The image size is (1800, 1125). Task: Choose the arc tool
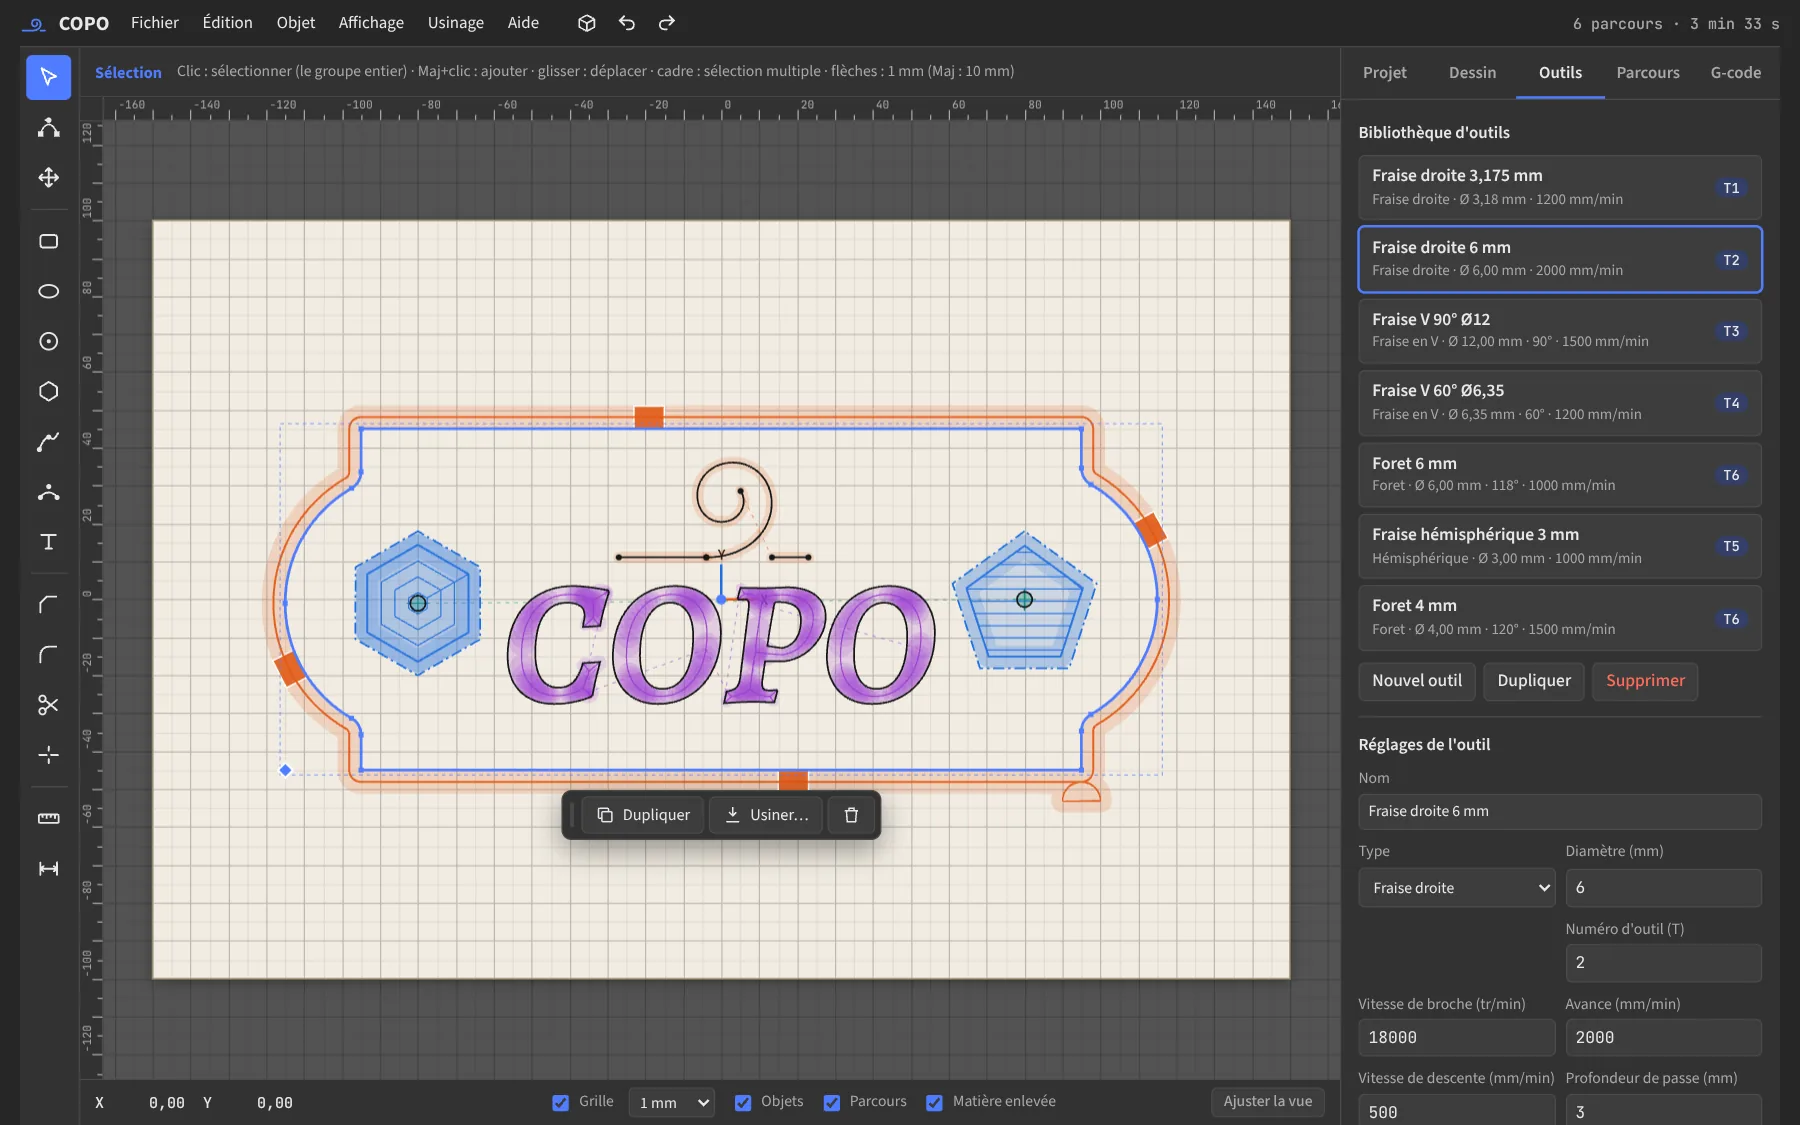(48, 491)
